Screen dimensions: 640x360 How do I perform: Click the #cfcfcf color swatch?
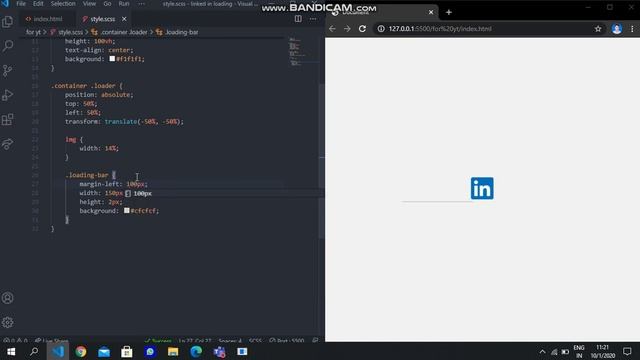127,211
